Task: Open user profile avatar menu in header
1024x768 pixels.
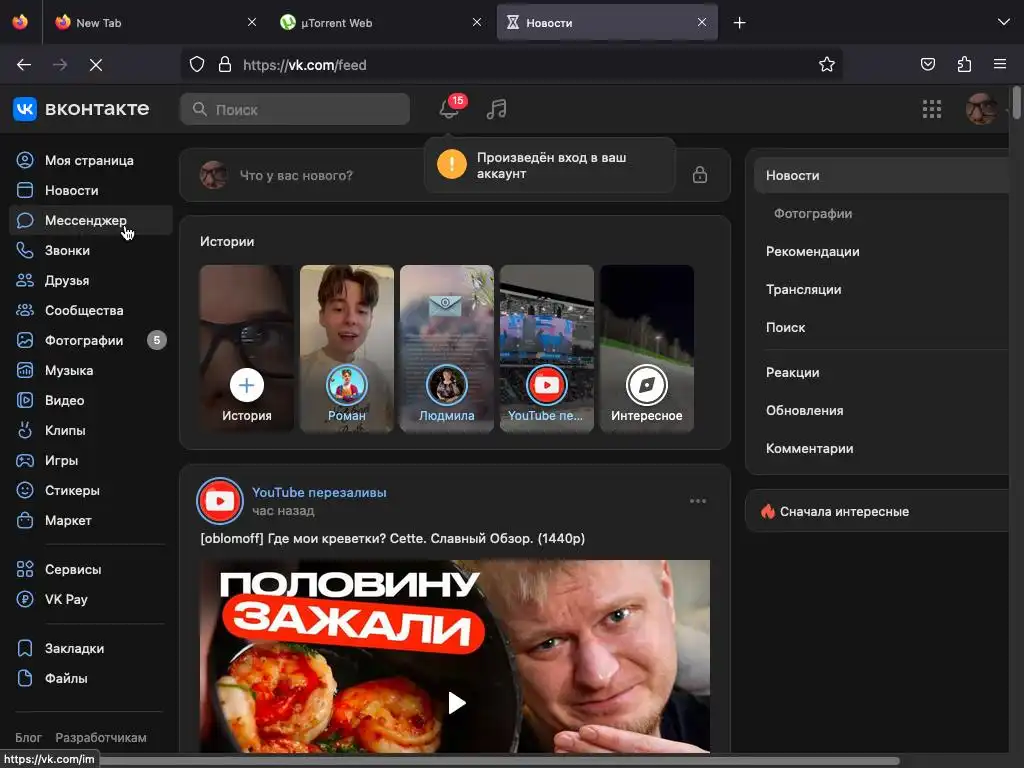Action: [982, 109]
